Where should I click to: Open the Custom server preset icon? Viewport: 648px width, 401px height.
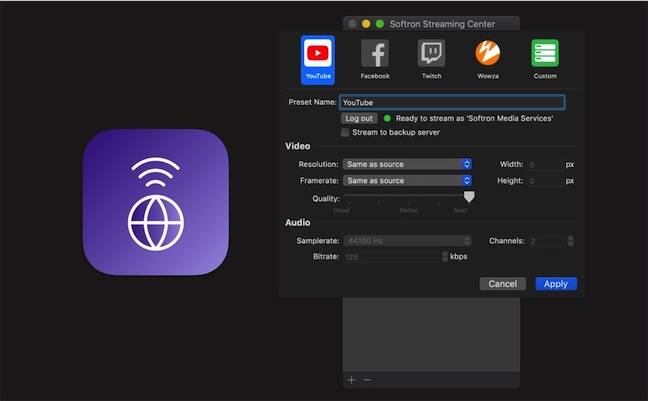545,60
